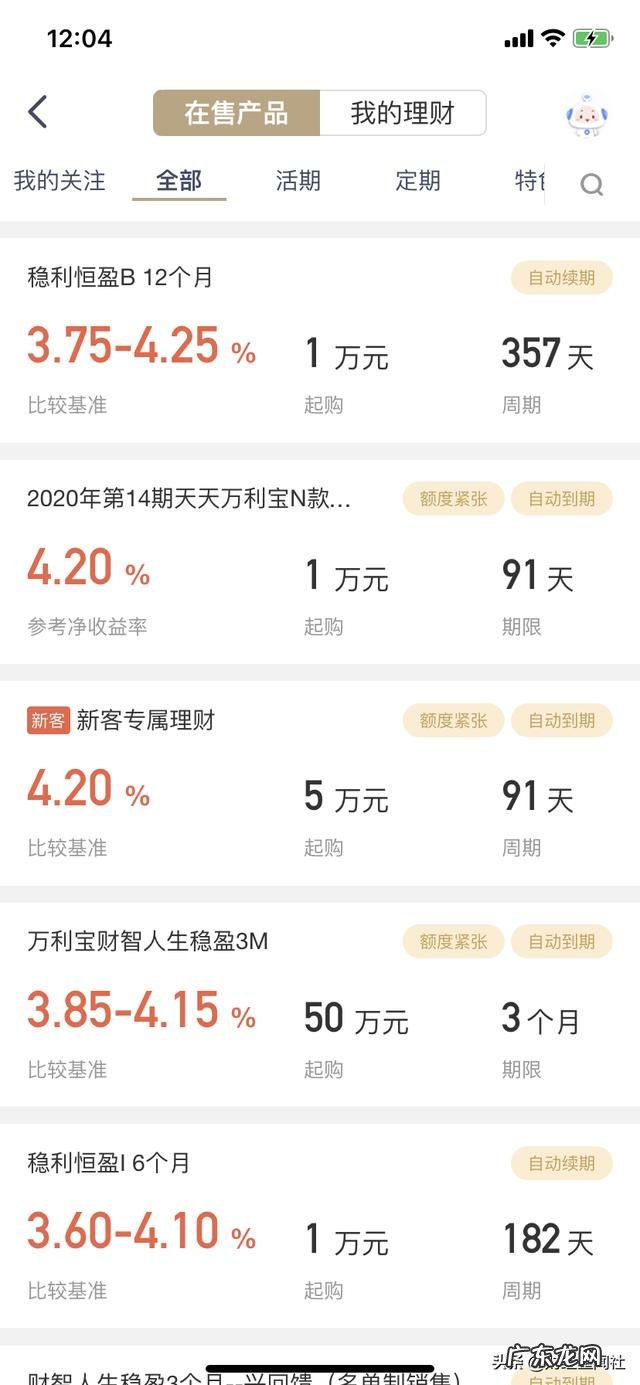Select the 活期 filter tab

[x=297, y=182]
